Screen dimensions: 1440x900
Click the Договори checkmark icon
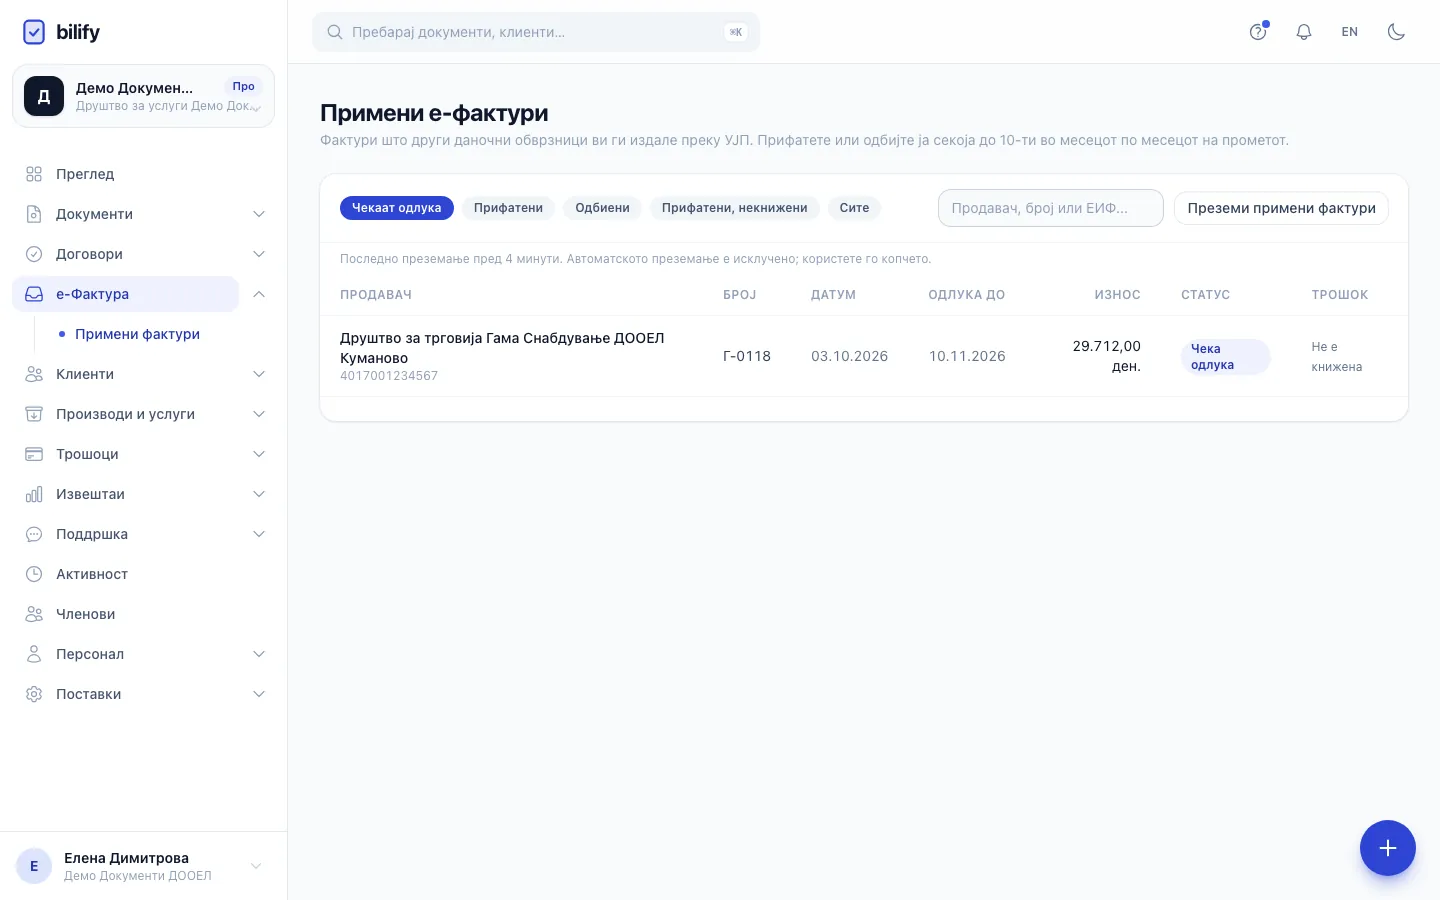coord(34,254)
